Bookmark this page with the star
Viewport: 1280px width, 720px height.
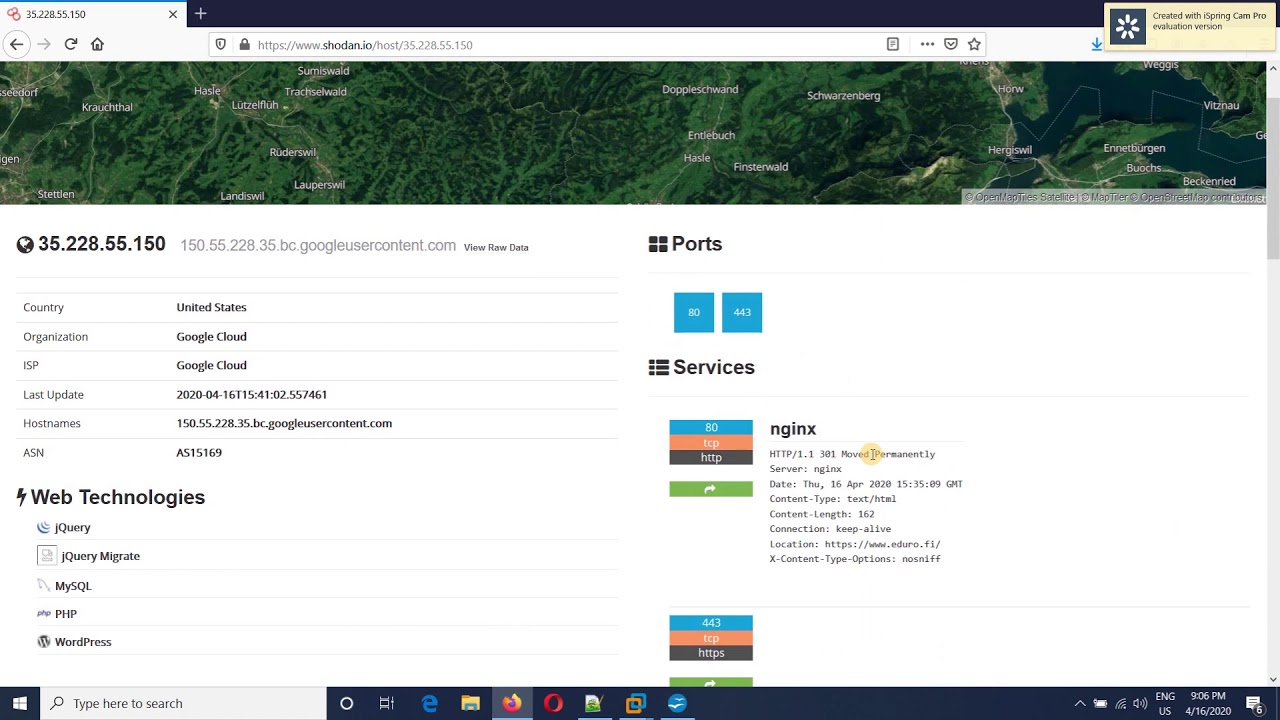point(974,44)
